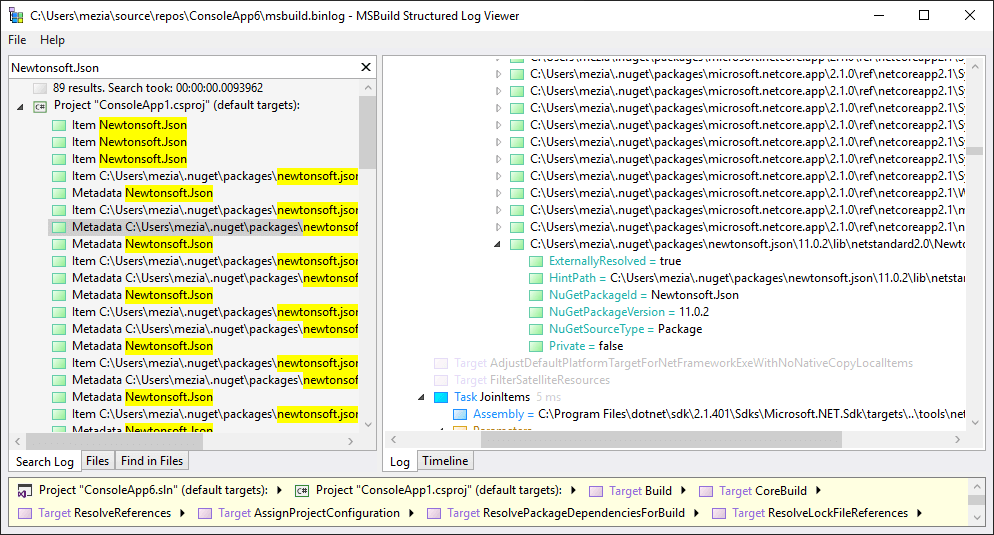Open dropdown arrow after Target CoreBuild breadcrumb
The image size is (994, 535).
(818, 491)
